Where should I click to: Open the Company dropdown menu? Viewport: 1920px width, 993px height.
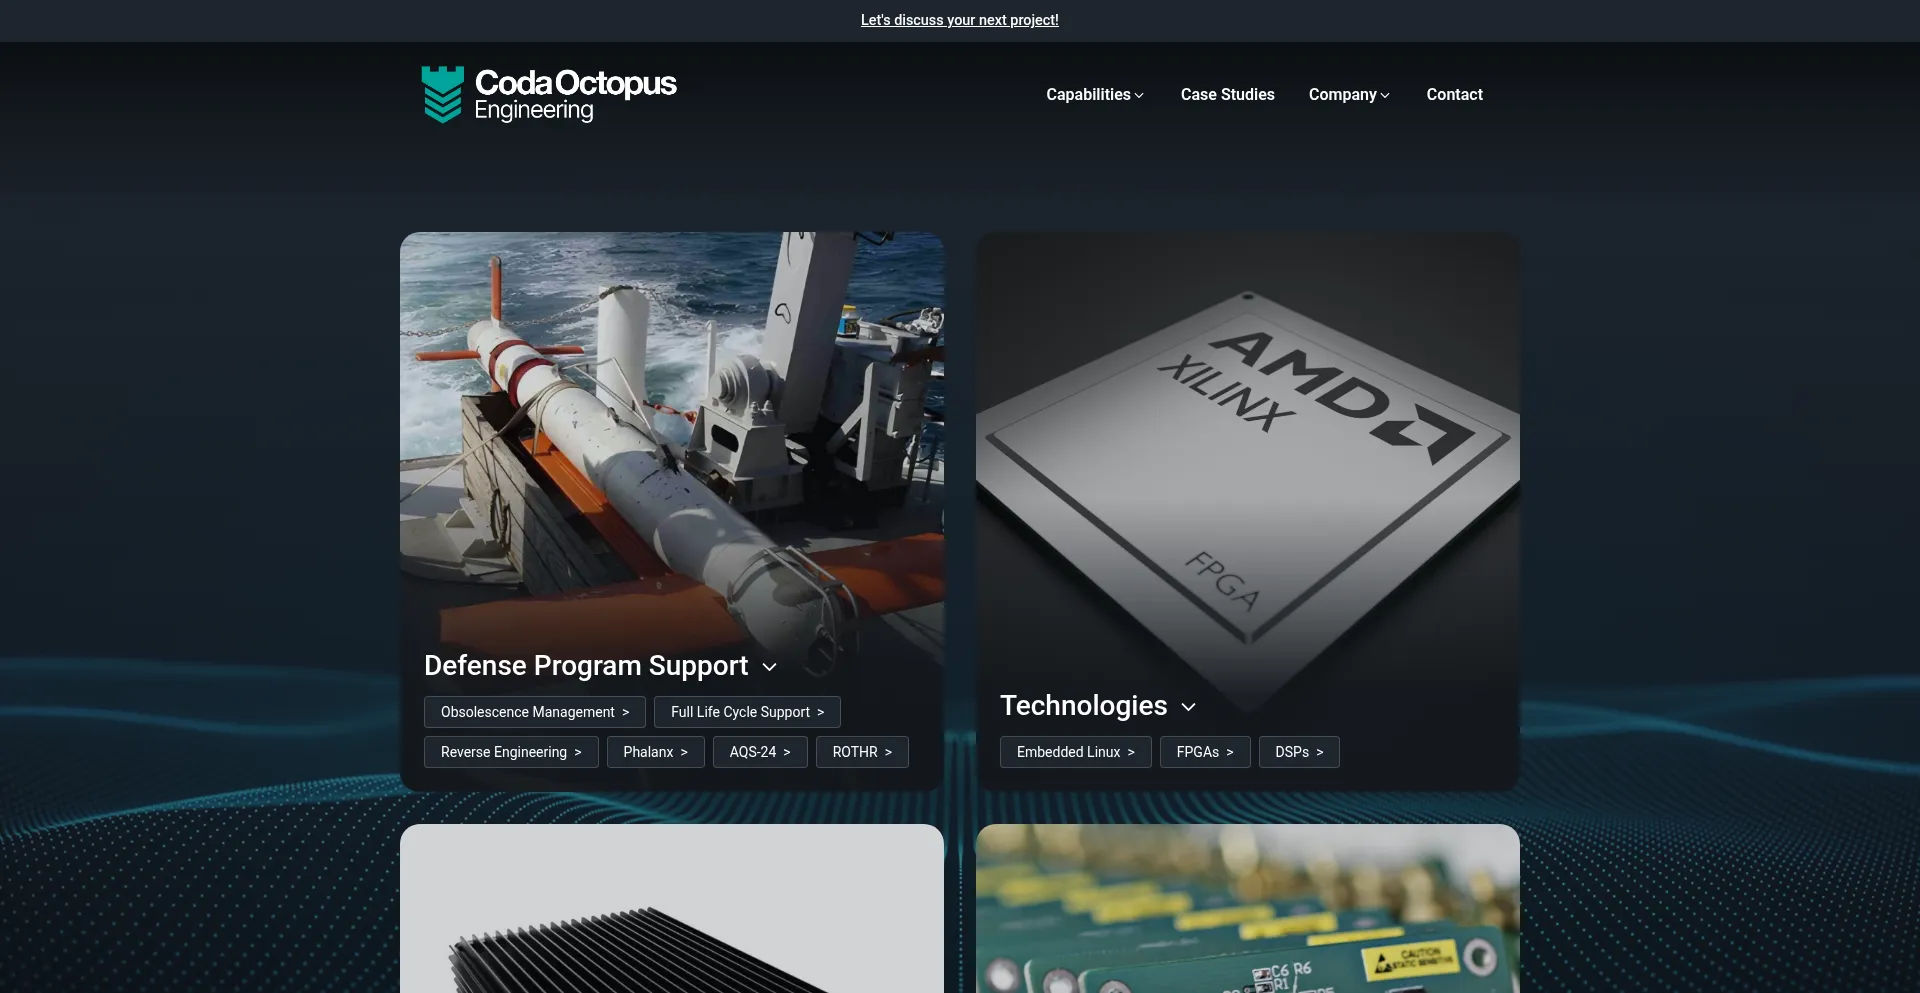coord(1348,95)
